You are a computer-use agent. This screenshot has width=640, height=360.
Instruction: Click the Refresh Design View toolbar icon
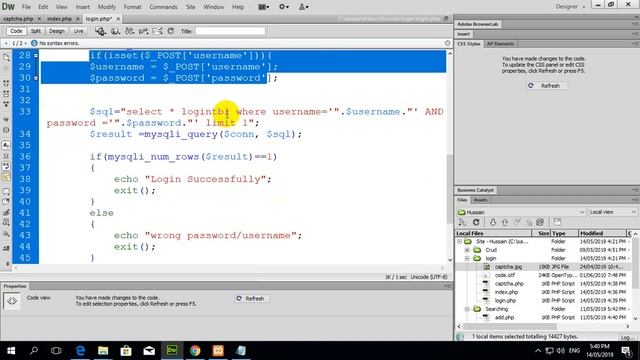pos(171,31)
